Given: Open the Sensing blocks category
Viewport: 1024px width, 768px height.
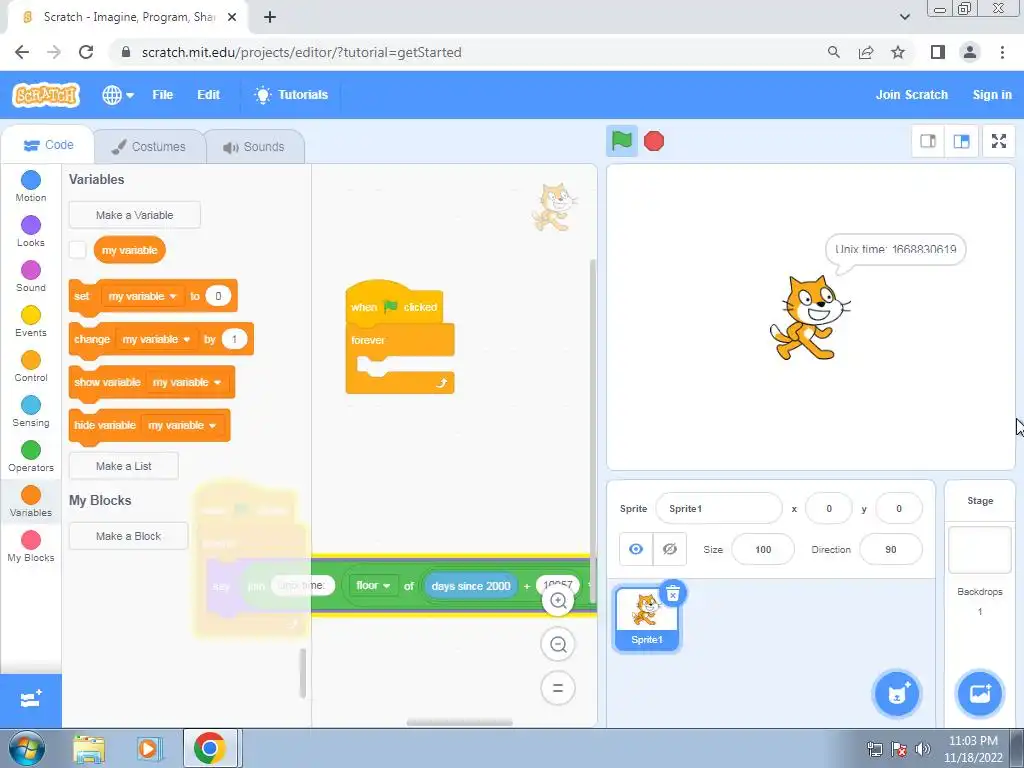Looking at the screenshot, I should (x=31, y=411).
